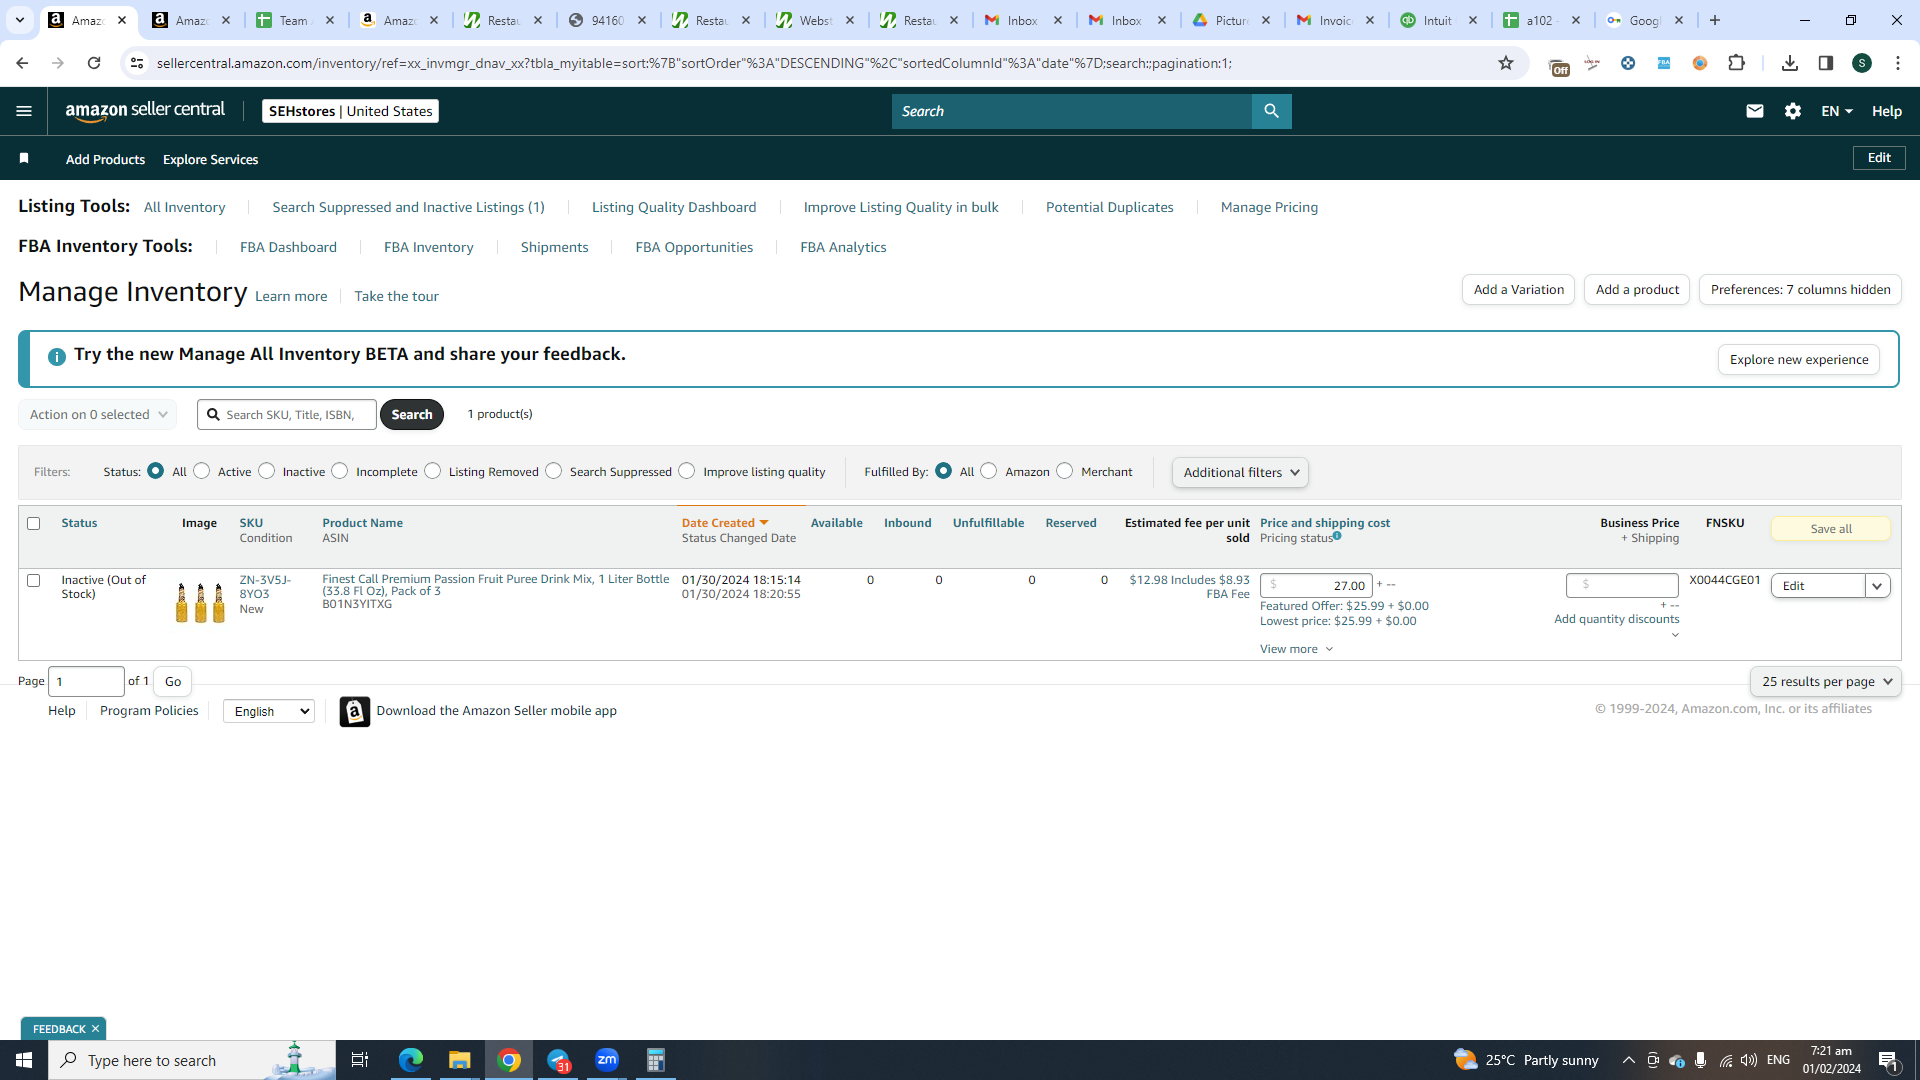Open the All Inventory listing tool
1920x1080 pixels.
pos(184,207)
